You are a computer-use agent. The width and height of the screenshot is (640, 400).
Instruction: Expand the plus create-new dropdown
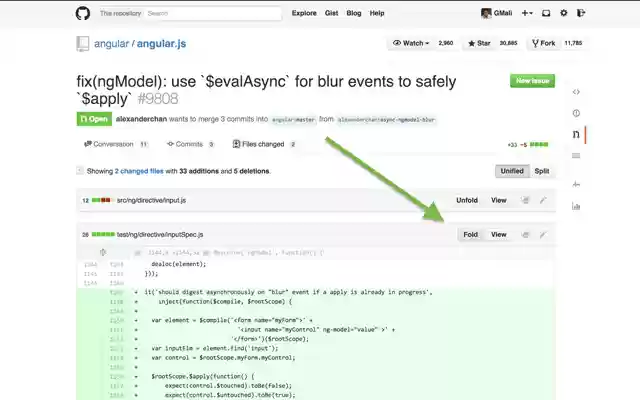pyautogui.click(x=527, y=13)
